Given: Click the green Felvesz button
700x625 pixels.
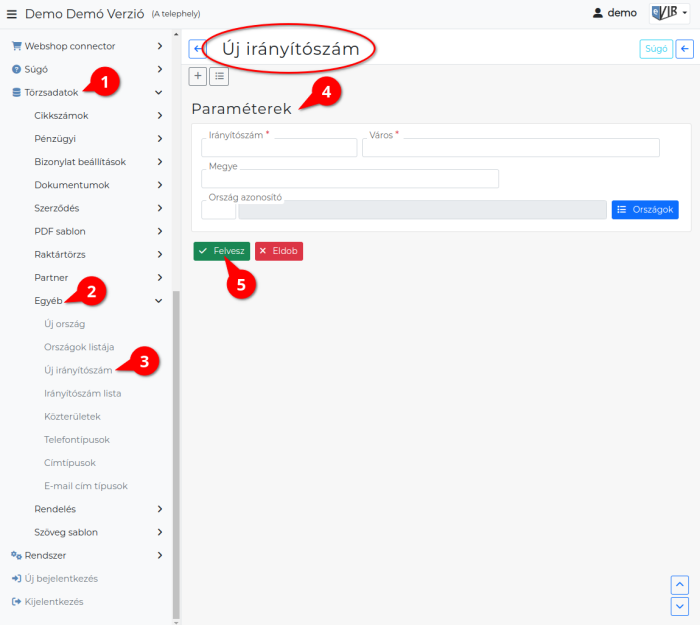Looking at the screenshot, I should 222,251.
